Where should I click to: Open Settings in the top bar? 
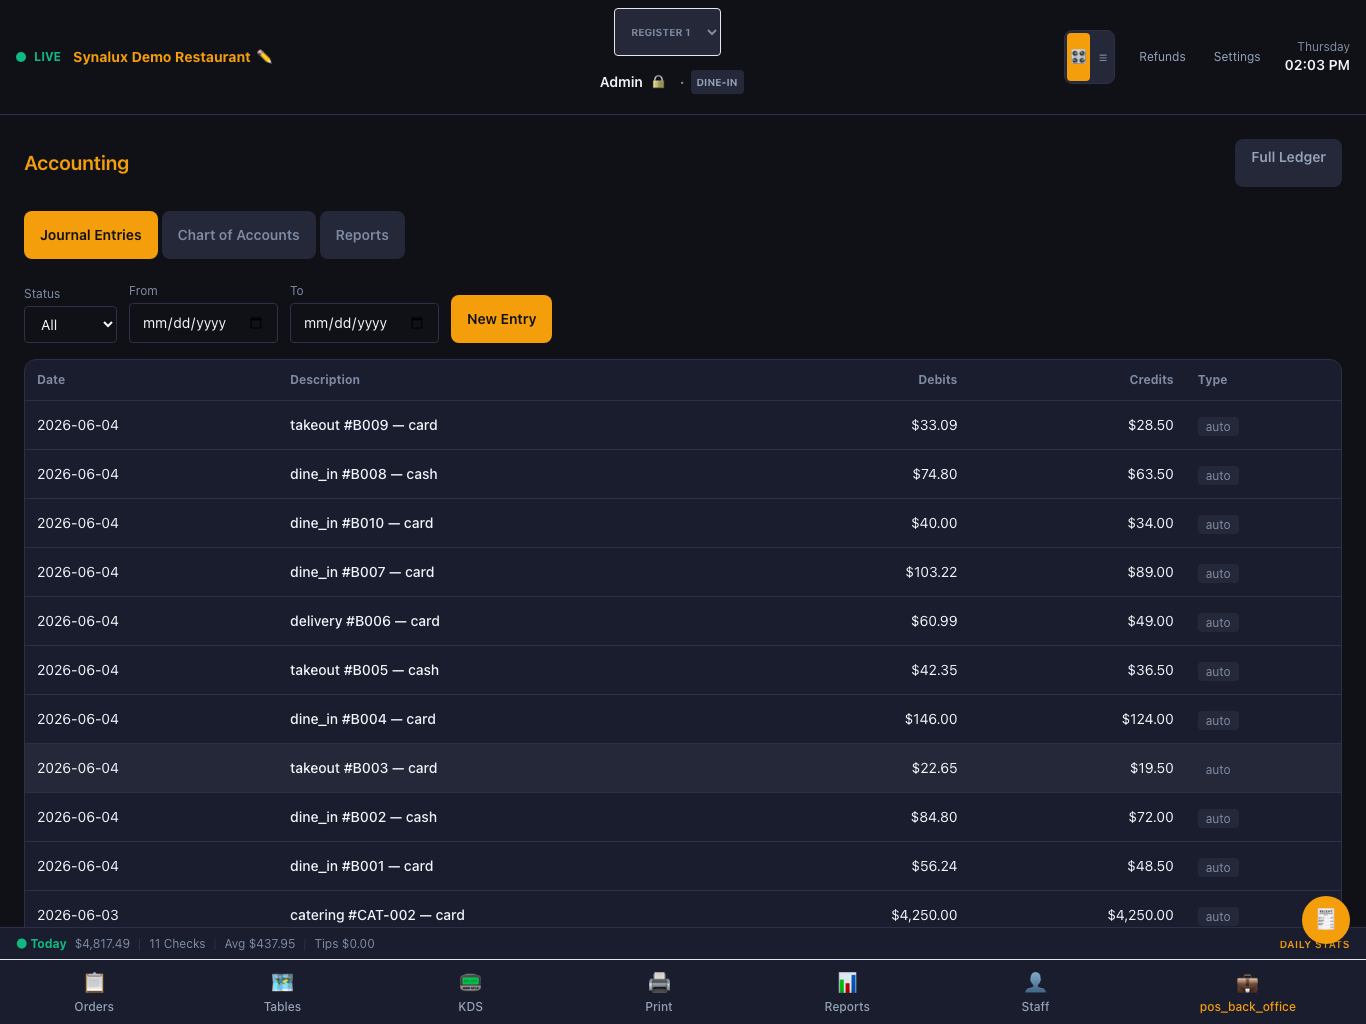click(1237, 57)
